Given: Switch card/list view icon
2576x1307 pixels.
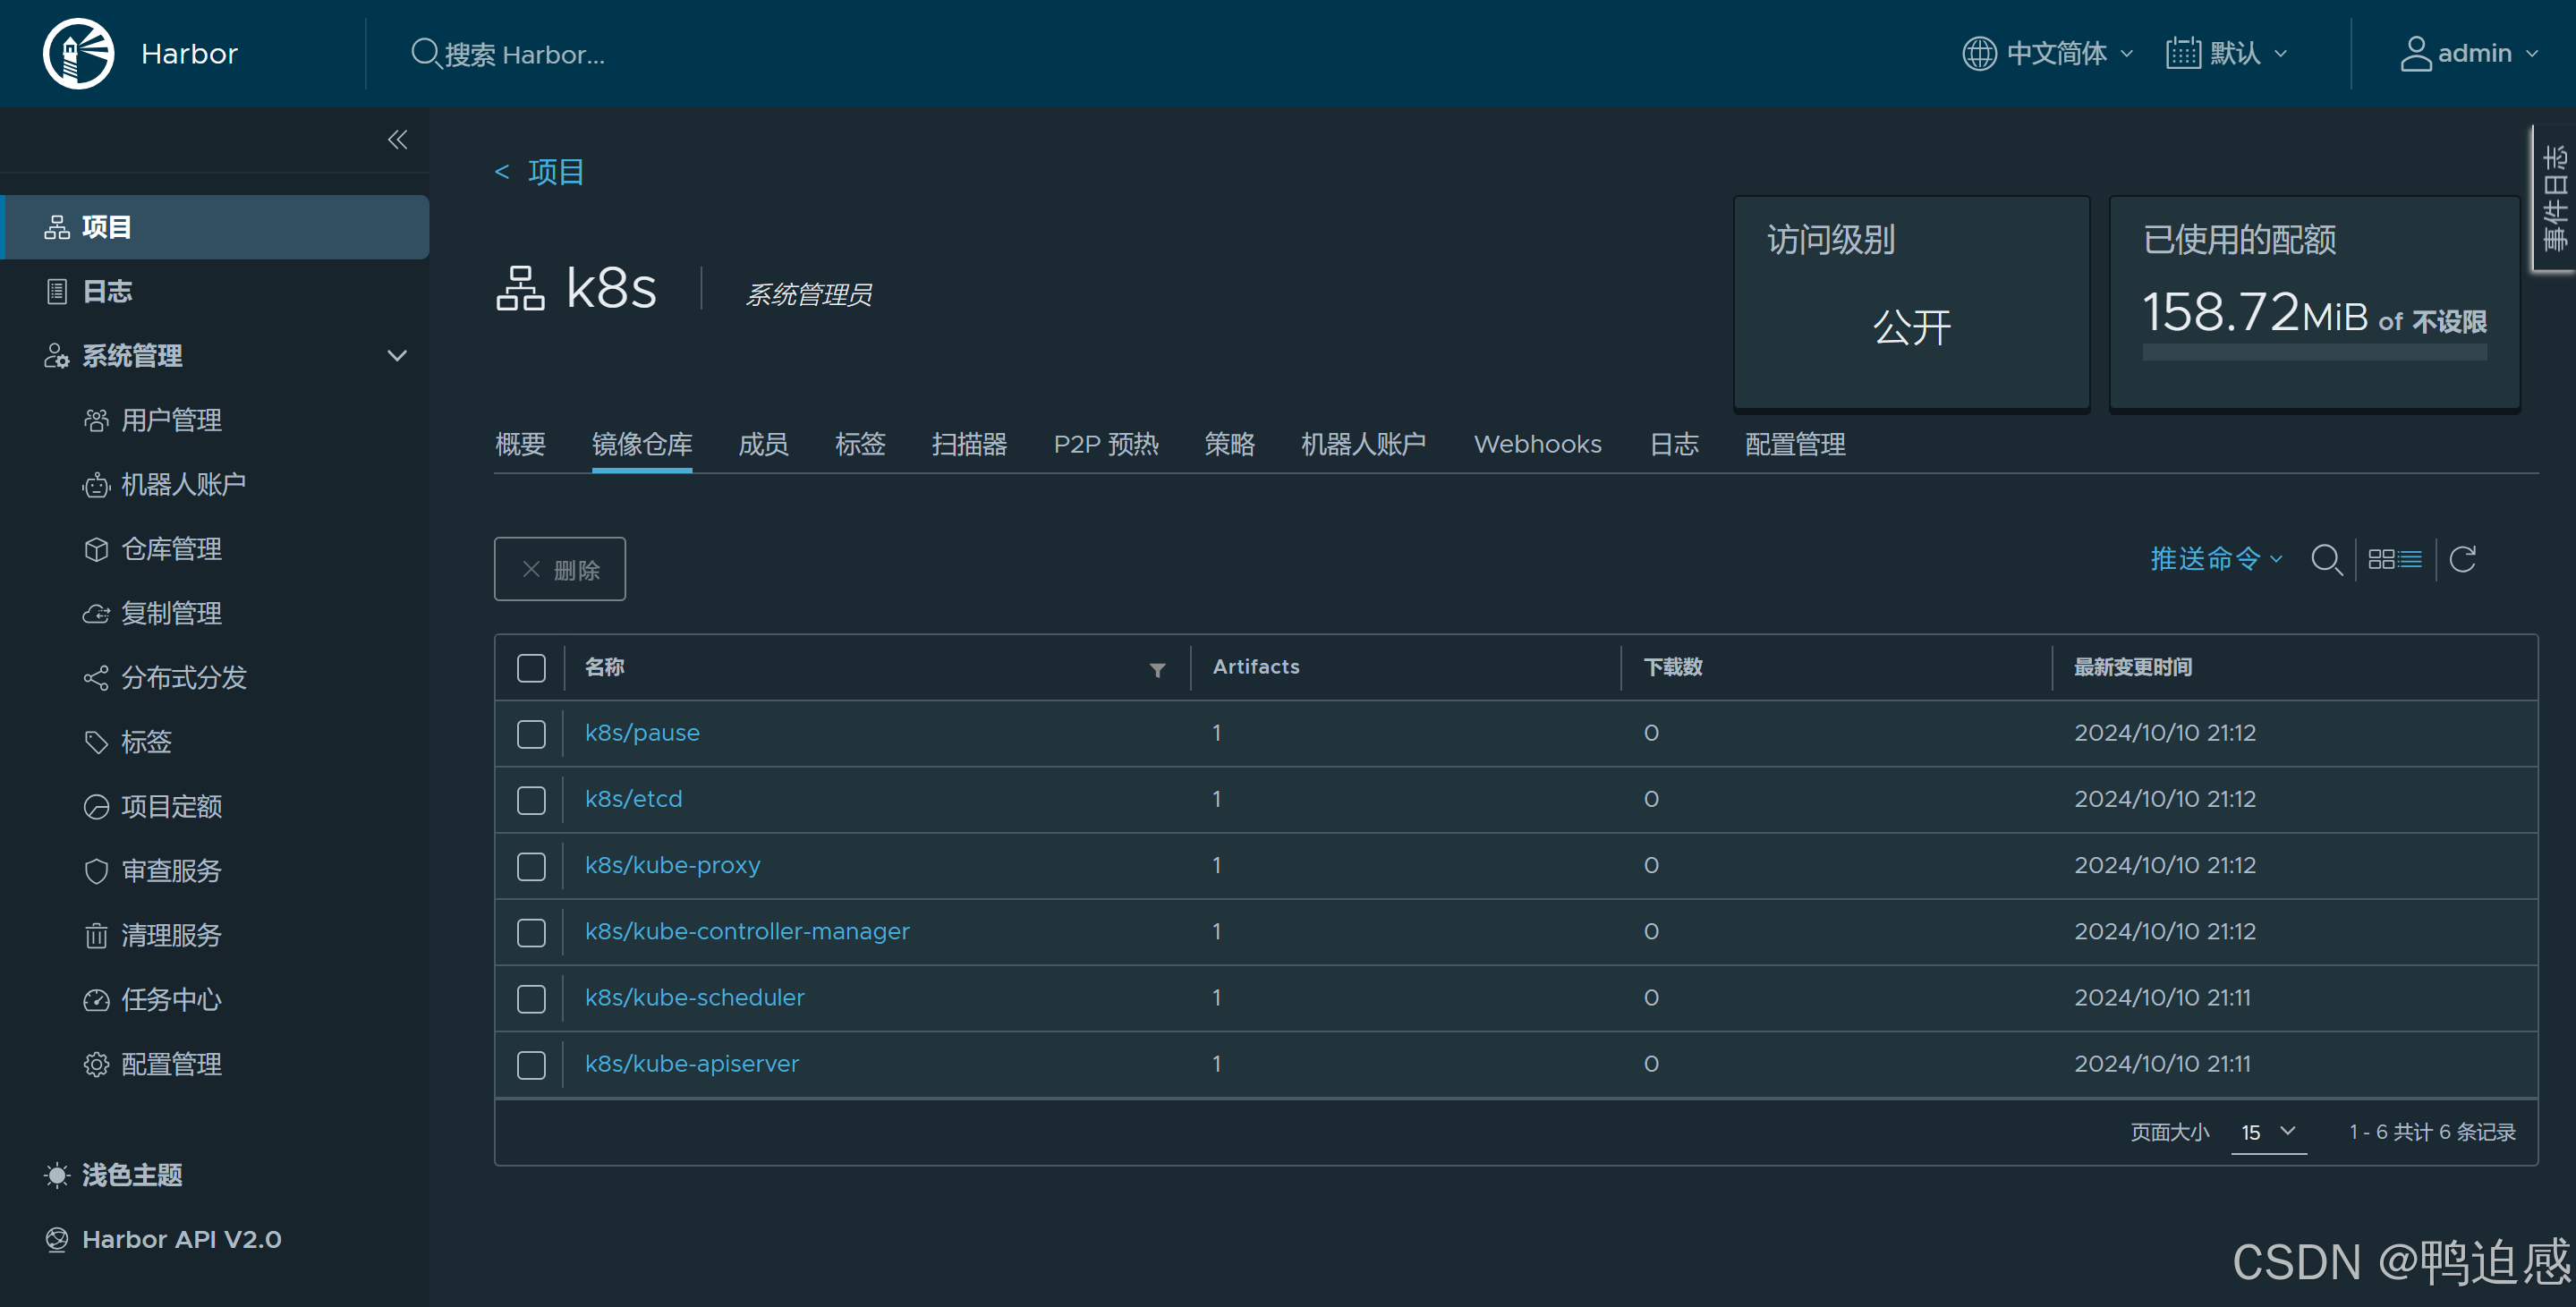Looking at the screenshot, I should pyautogui.click(x=2395, y=559).
